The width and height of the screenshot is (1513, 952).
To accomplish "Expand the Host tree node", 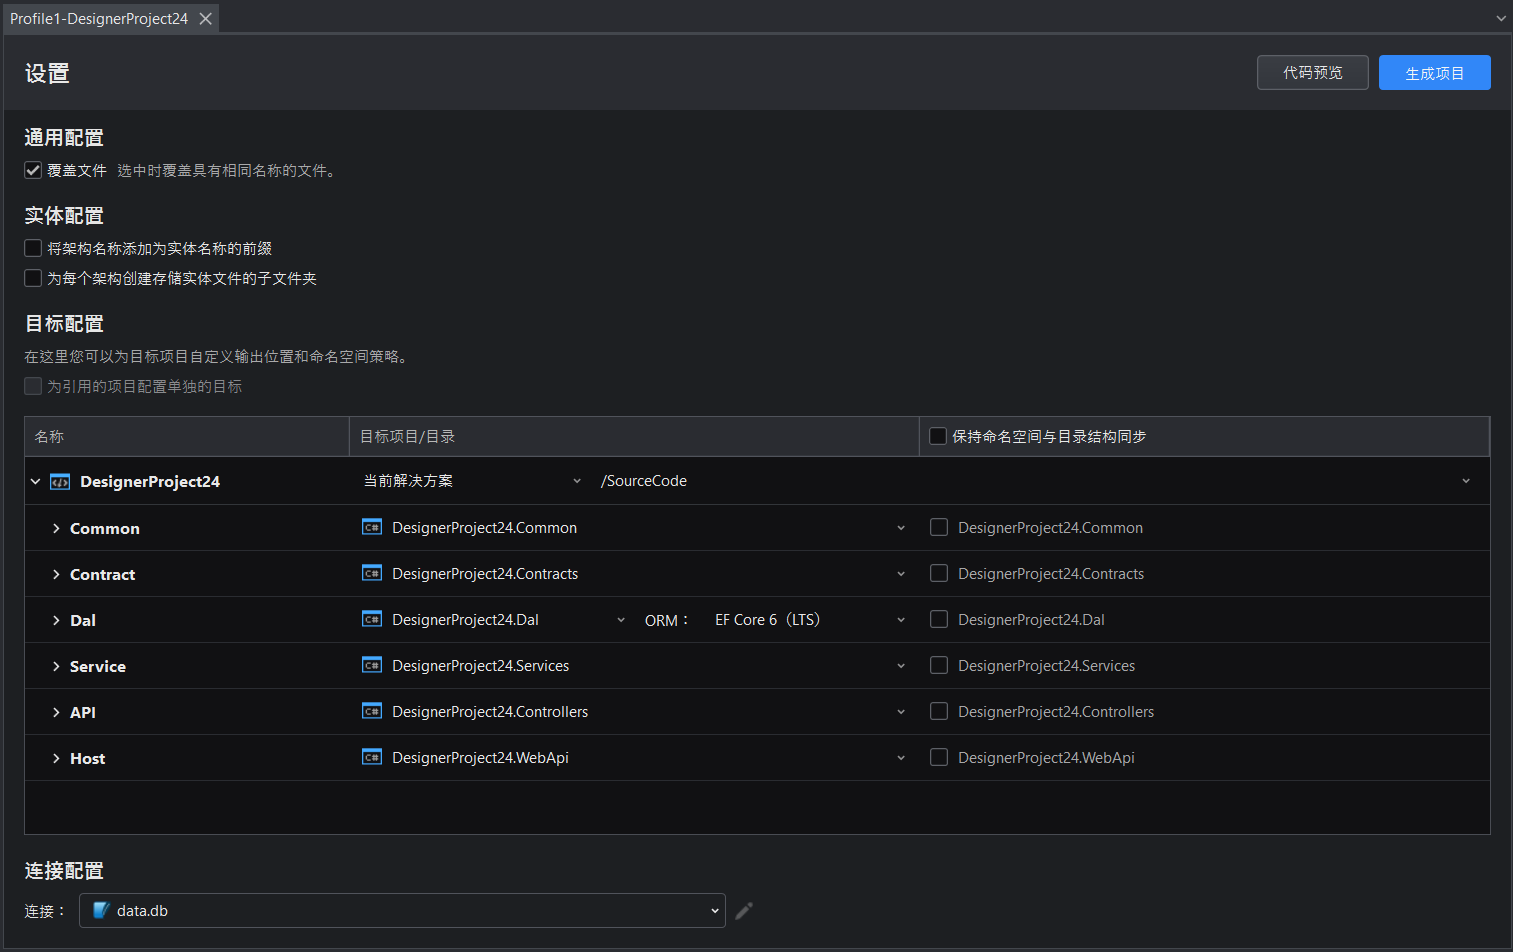I will 56,758.
